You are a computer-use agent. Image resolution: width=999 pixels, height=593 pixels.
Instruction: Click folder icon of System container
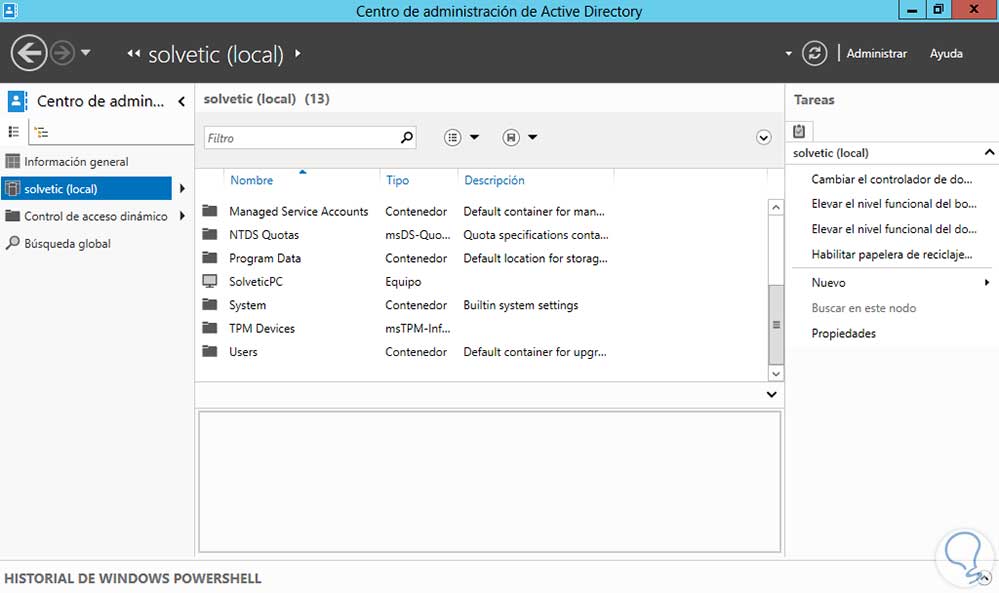[210, 304]
